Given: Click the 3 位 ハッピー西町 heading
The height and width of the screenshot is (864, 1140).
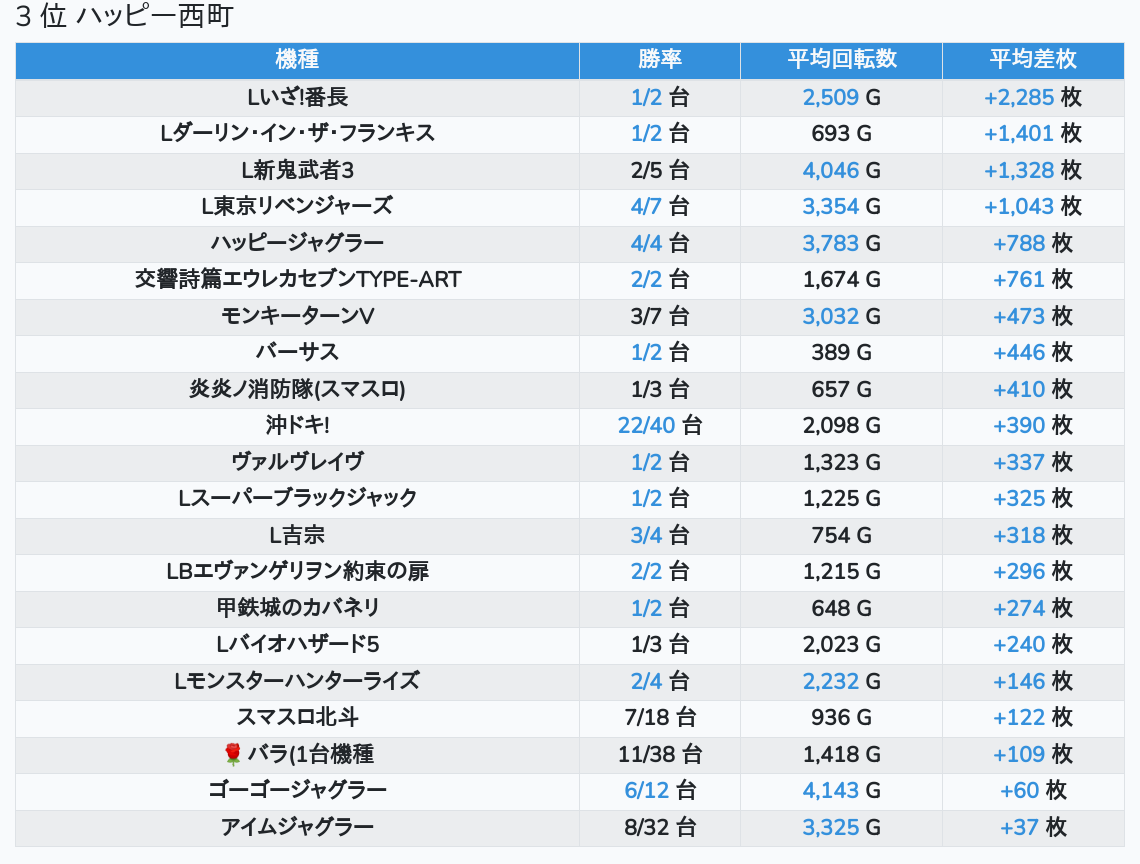Looking at the screenshot, I should pos(124,17).
